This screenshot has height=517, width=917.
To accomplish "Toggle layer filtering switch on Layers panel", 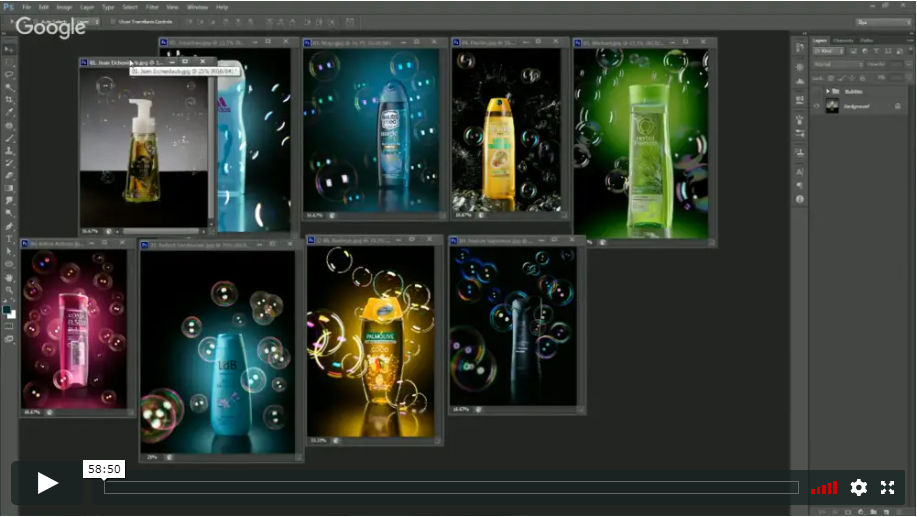I will (909, 51).
